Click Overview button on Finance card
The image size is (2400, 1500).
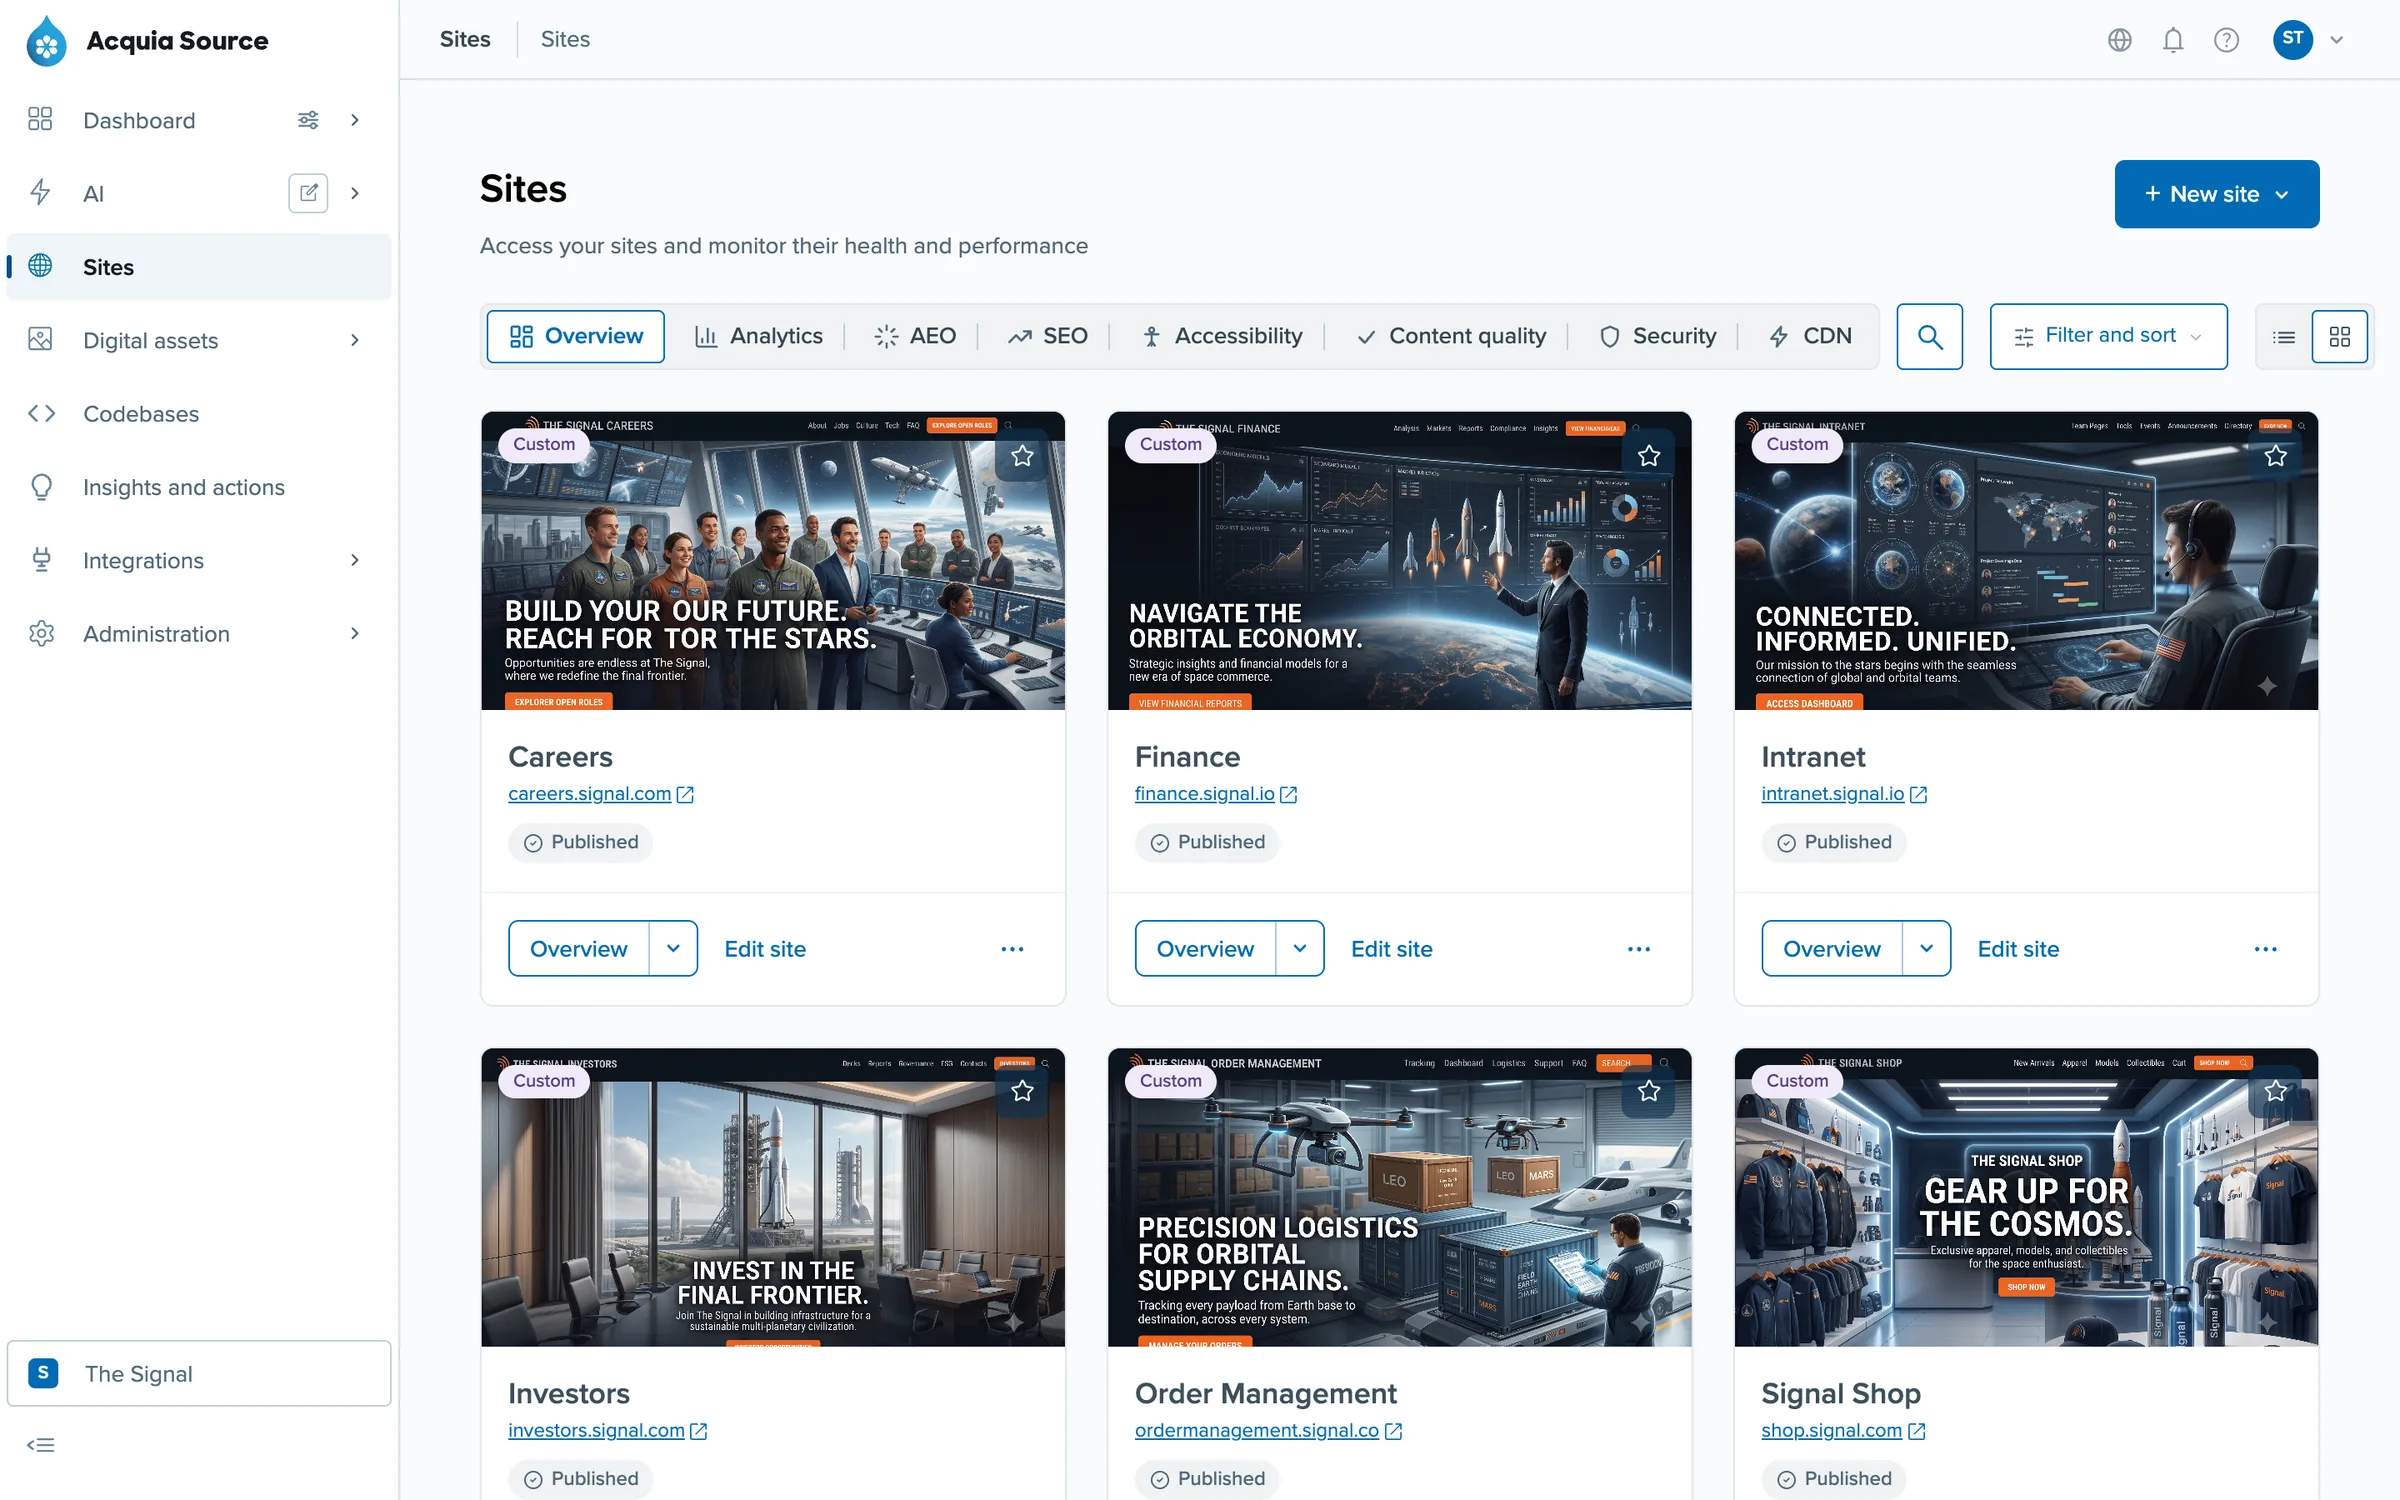click(x=1205, y=948)
